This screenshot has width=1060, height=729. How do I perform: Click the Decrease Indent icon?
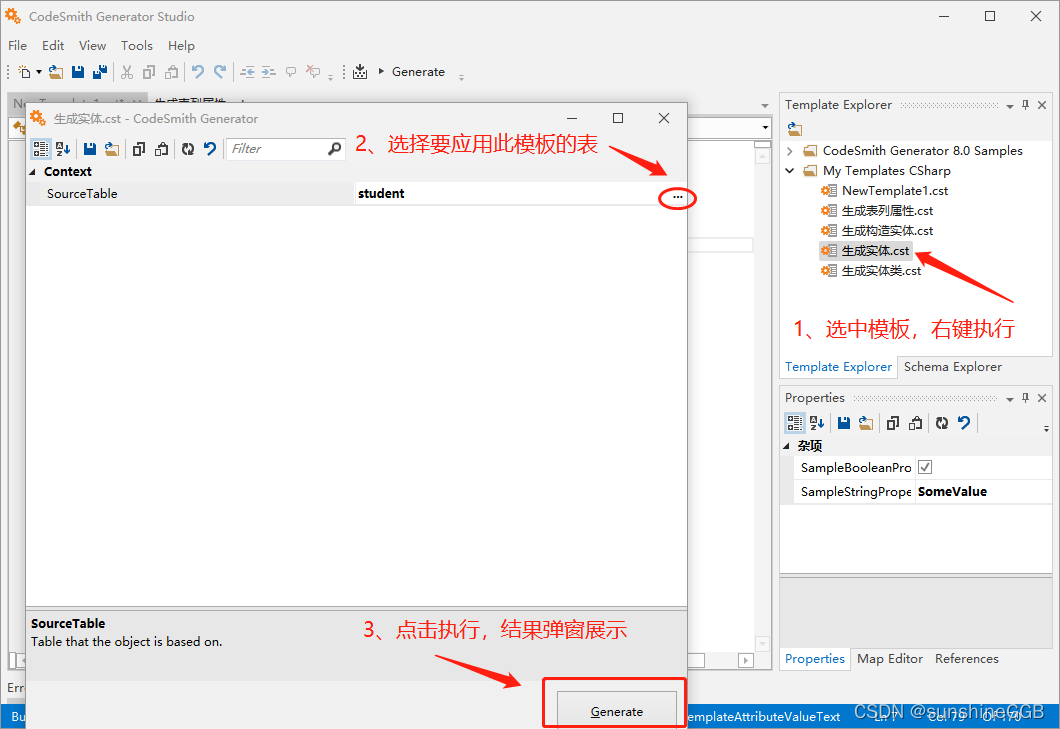pyautogui.click(x=247, y=72)
